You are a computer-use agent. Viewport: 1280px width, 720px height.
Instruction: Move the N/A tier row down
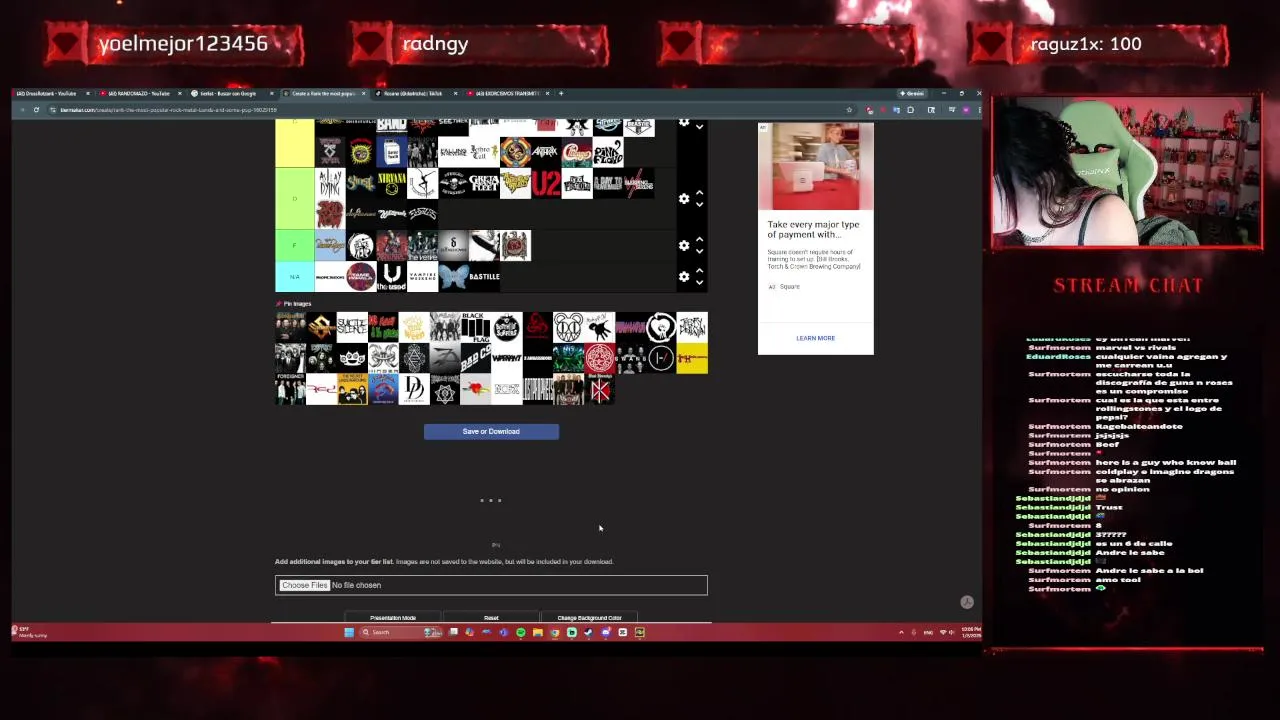pyautogui.click(x=699, y=283)
